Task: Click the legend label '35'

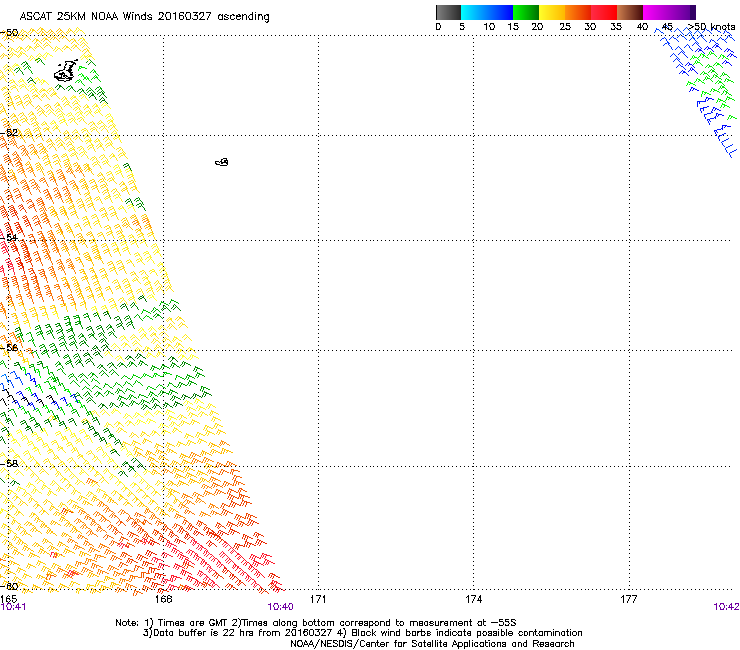Action: 616,27
